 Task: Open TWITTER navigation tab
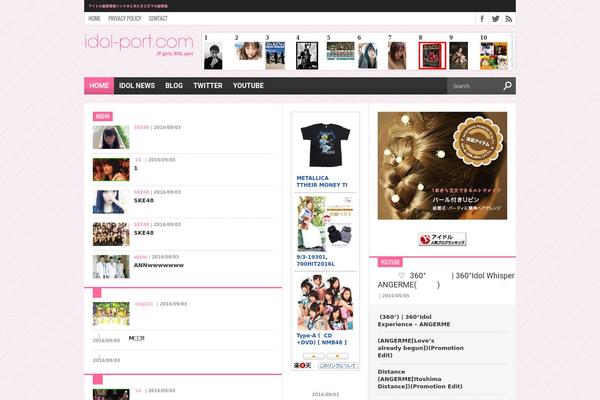click(x=208, y=86)
